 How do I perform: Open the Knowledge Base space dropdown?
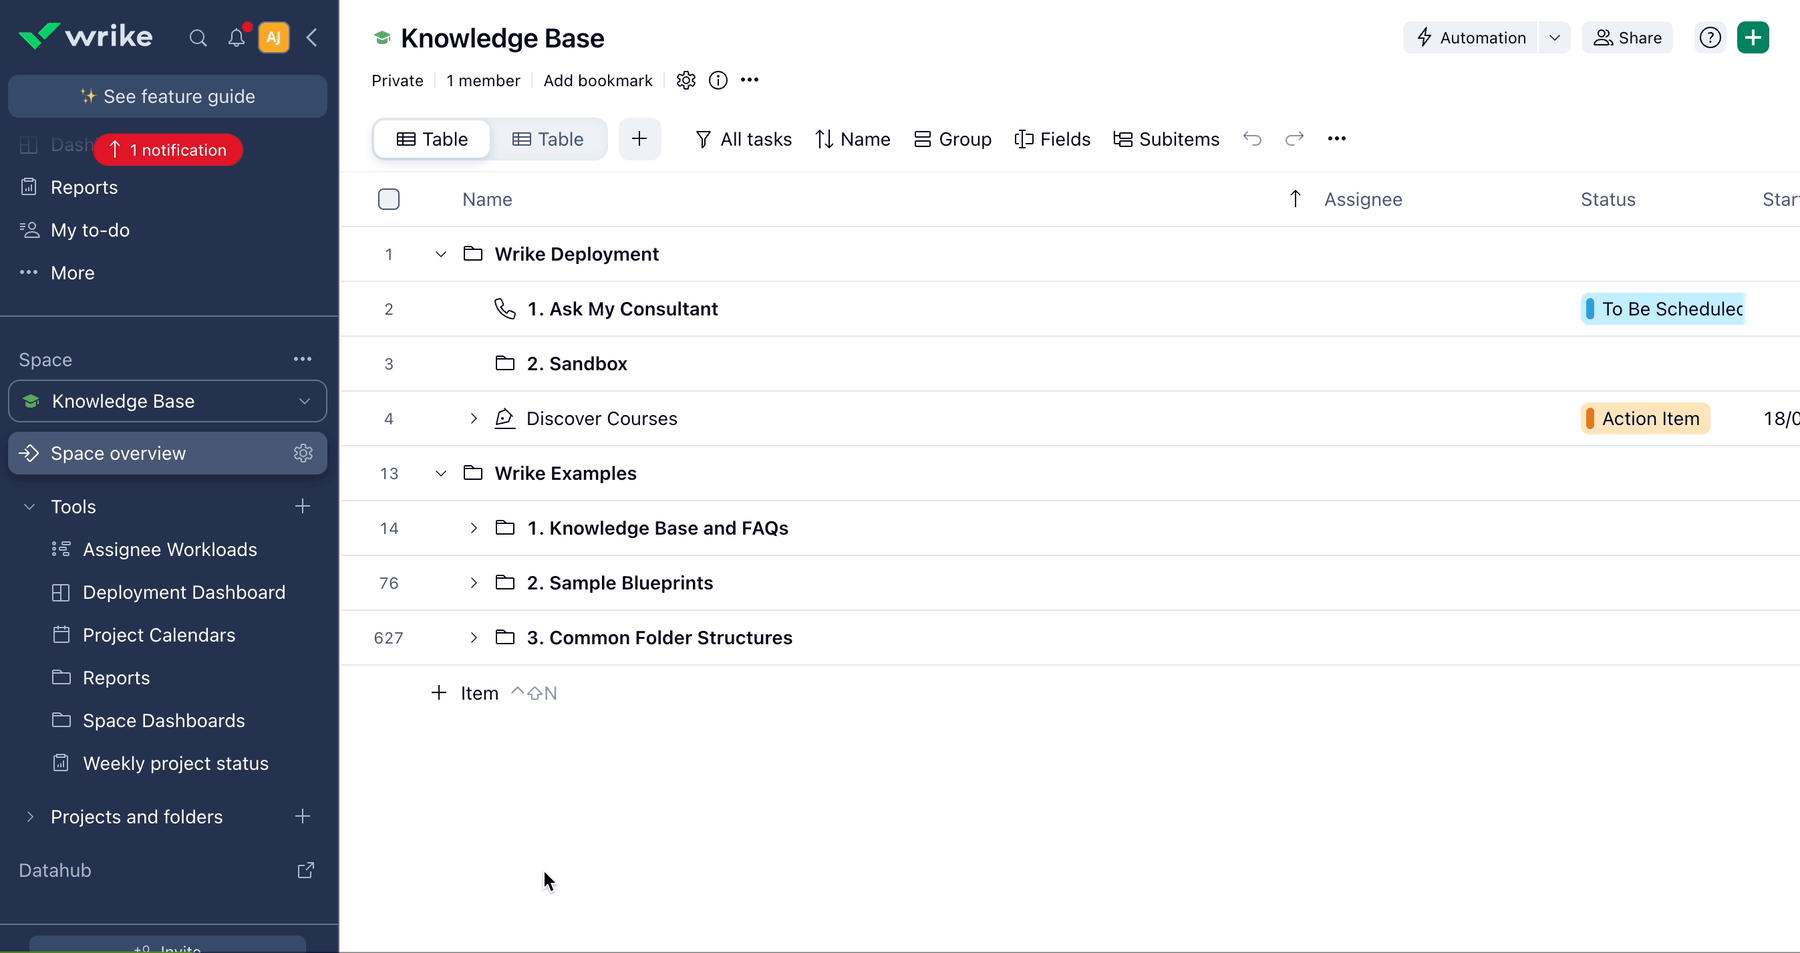click(304, 401)
